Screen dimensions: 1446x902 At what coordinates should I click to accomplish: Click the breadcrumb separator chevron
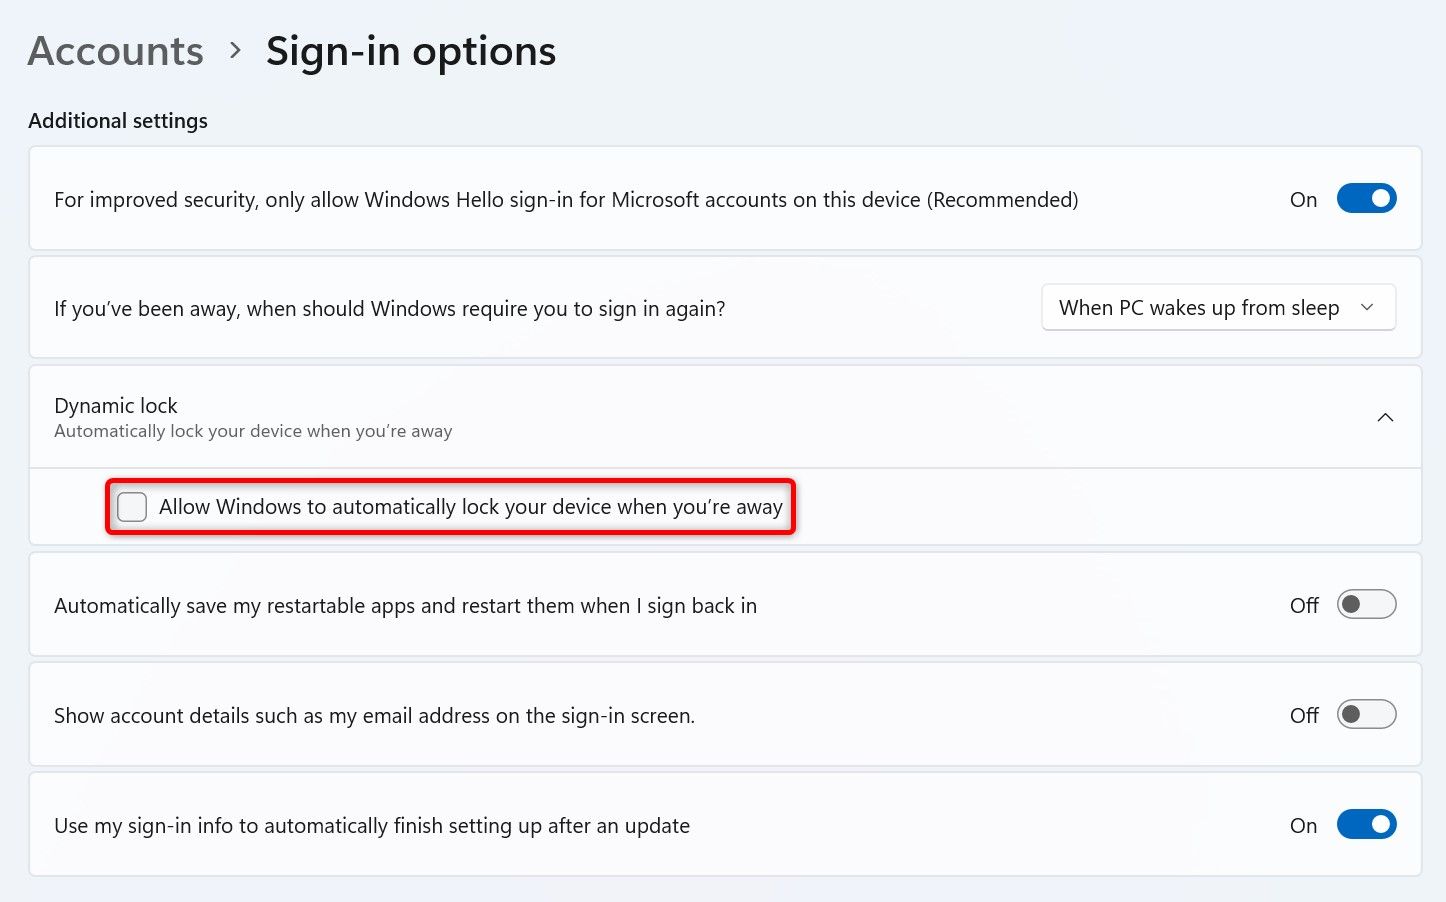pos(234,53)
